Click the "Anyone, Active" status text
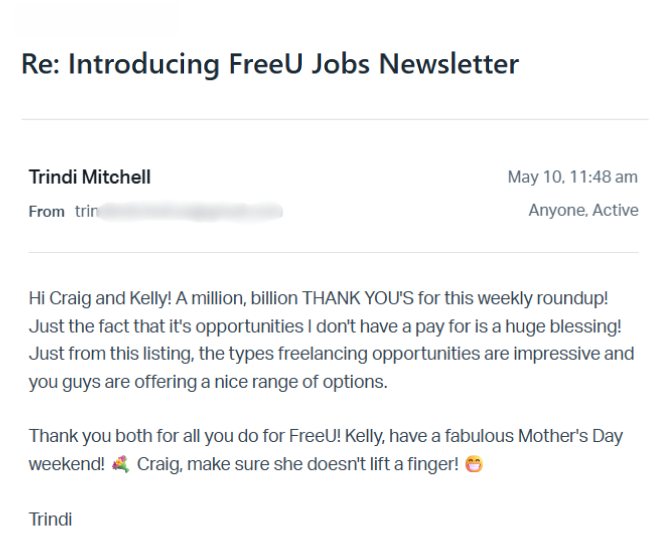Screen dimensions: 670x550 coord(583,210)
